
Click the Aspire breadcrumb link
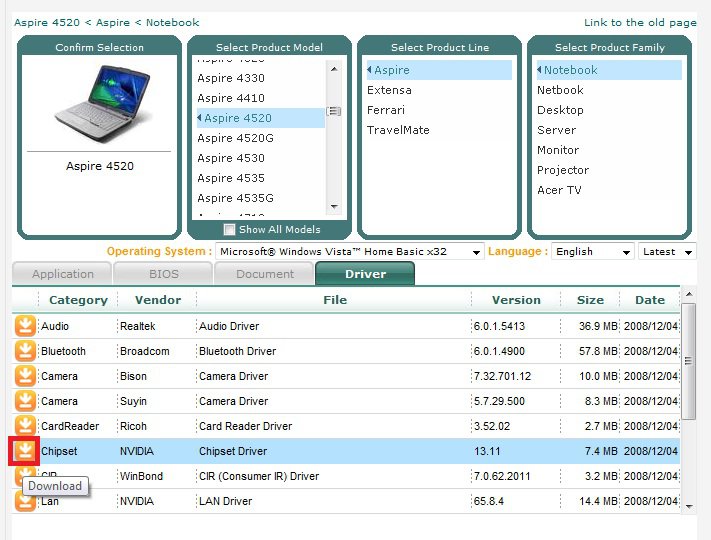112,22
